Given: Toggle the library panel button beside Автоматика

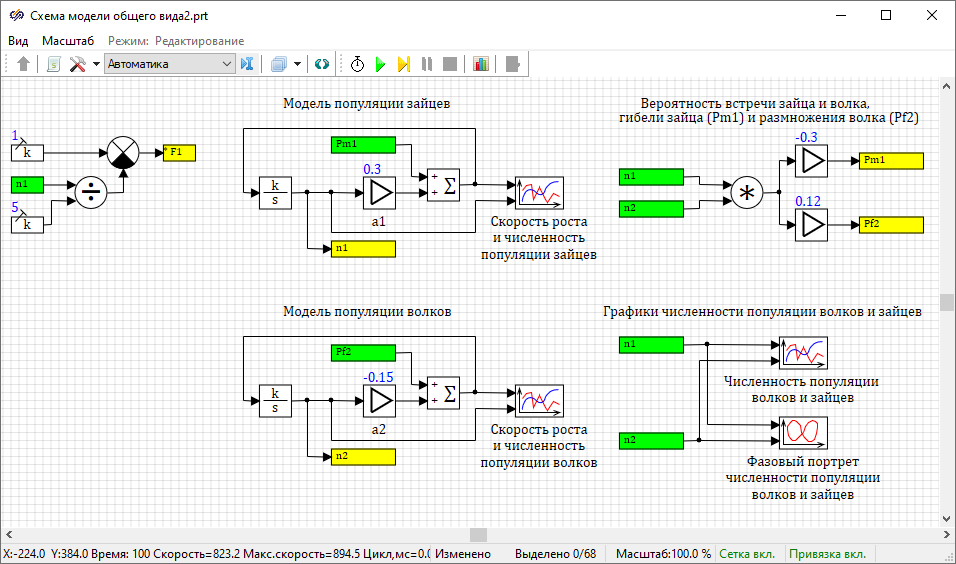Looking at the screenshot, I should click(x=247, y=64).
